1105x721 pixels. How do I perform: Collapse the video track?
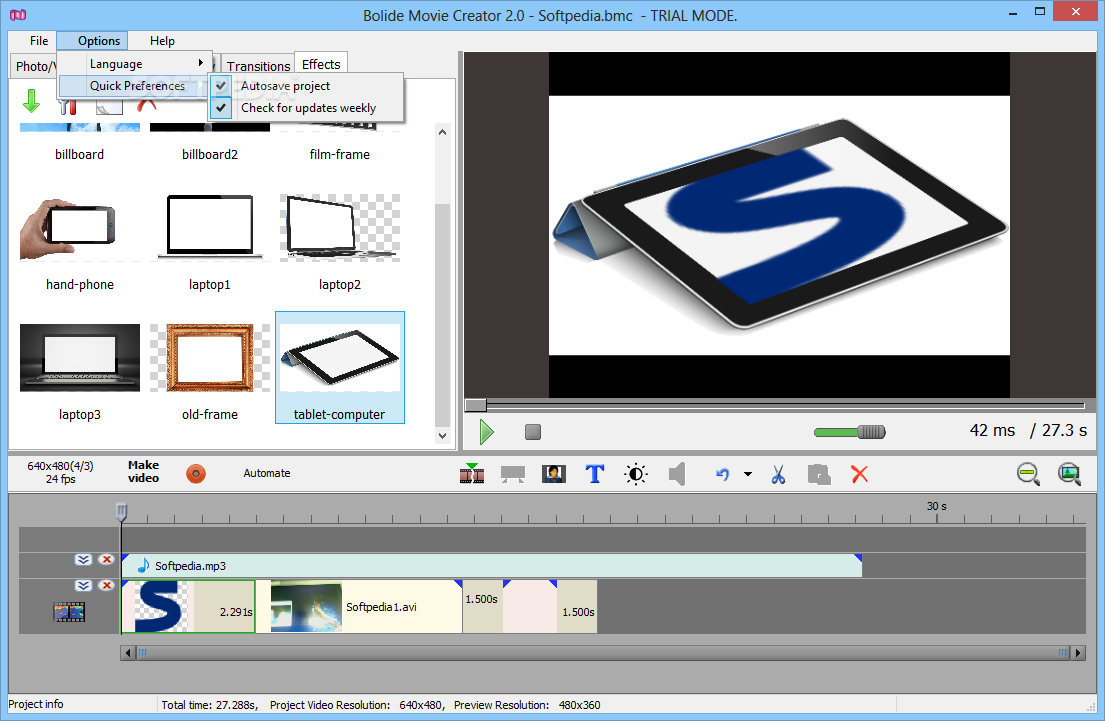coord(83,586)
